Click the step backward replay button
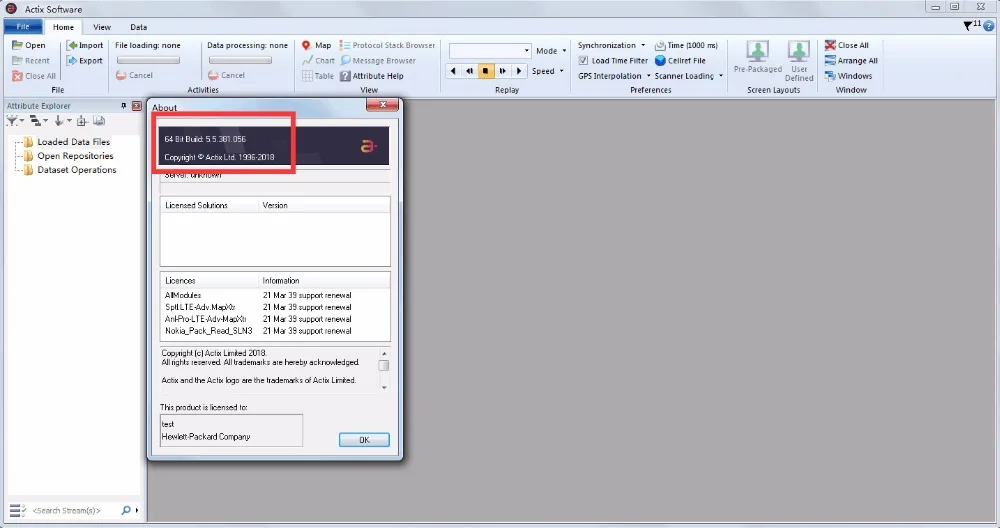Screen dimensions: 1000x528 tap(469, 71)
